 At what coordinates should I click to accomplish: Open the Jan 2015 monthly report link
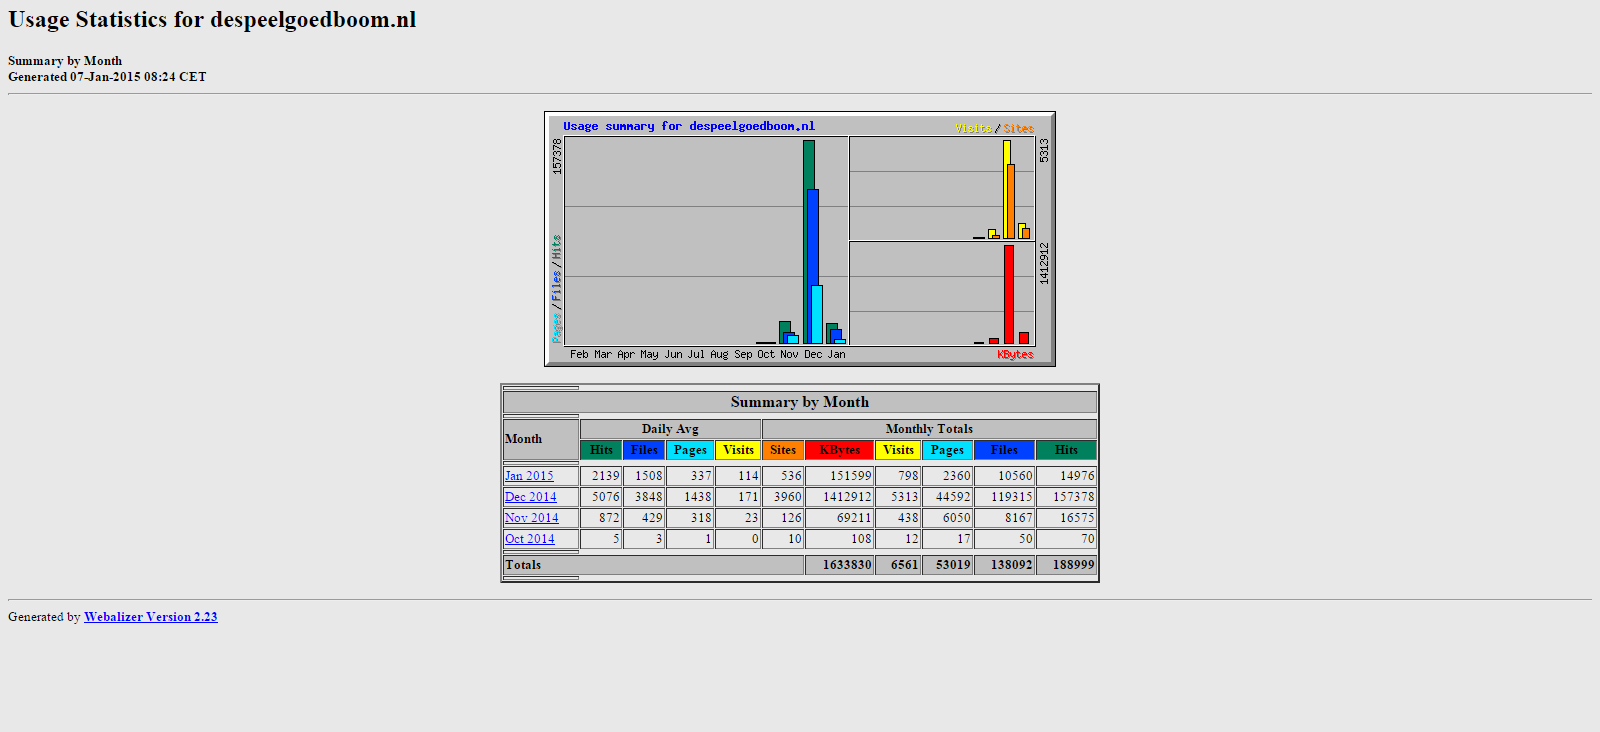click(x=529, y=476)
